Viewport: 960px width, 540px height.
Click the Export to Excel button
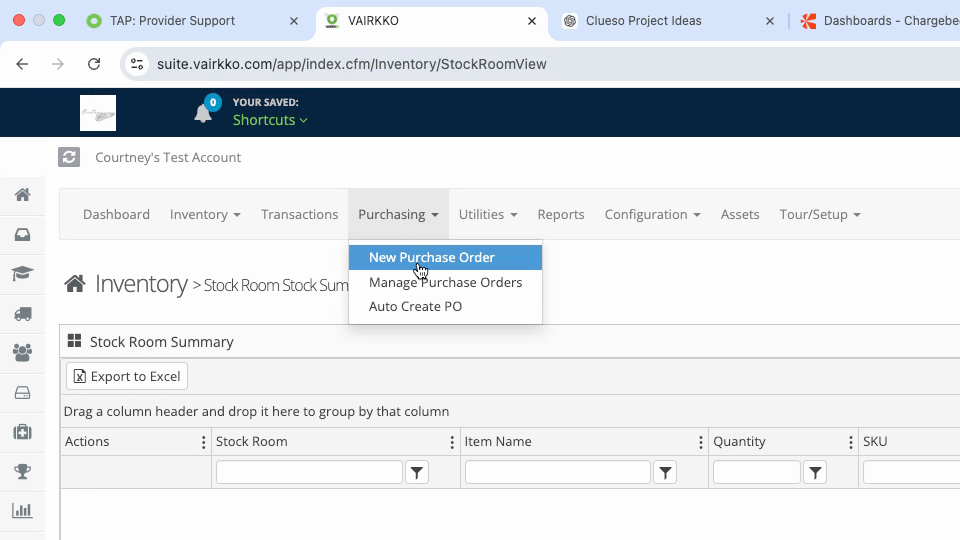coord(127,376)
